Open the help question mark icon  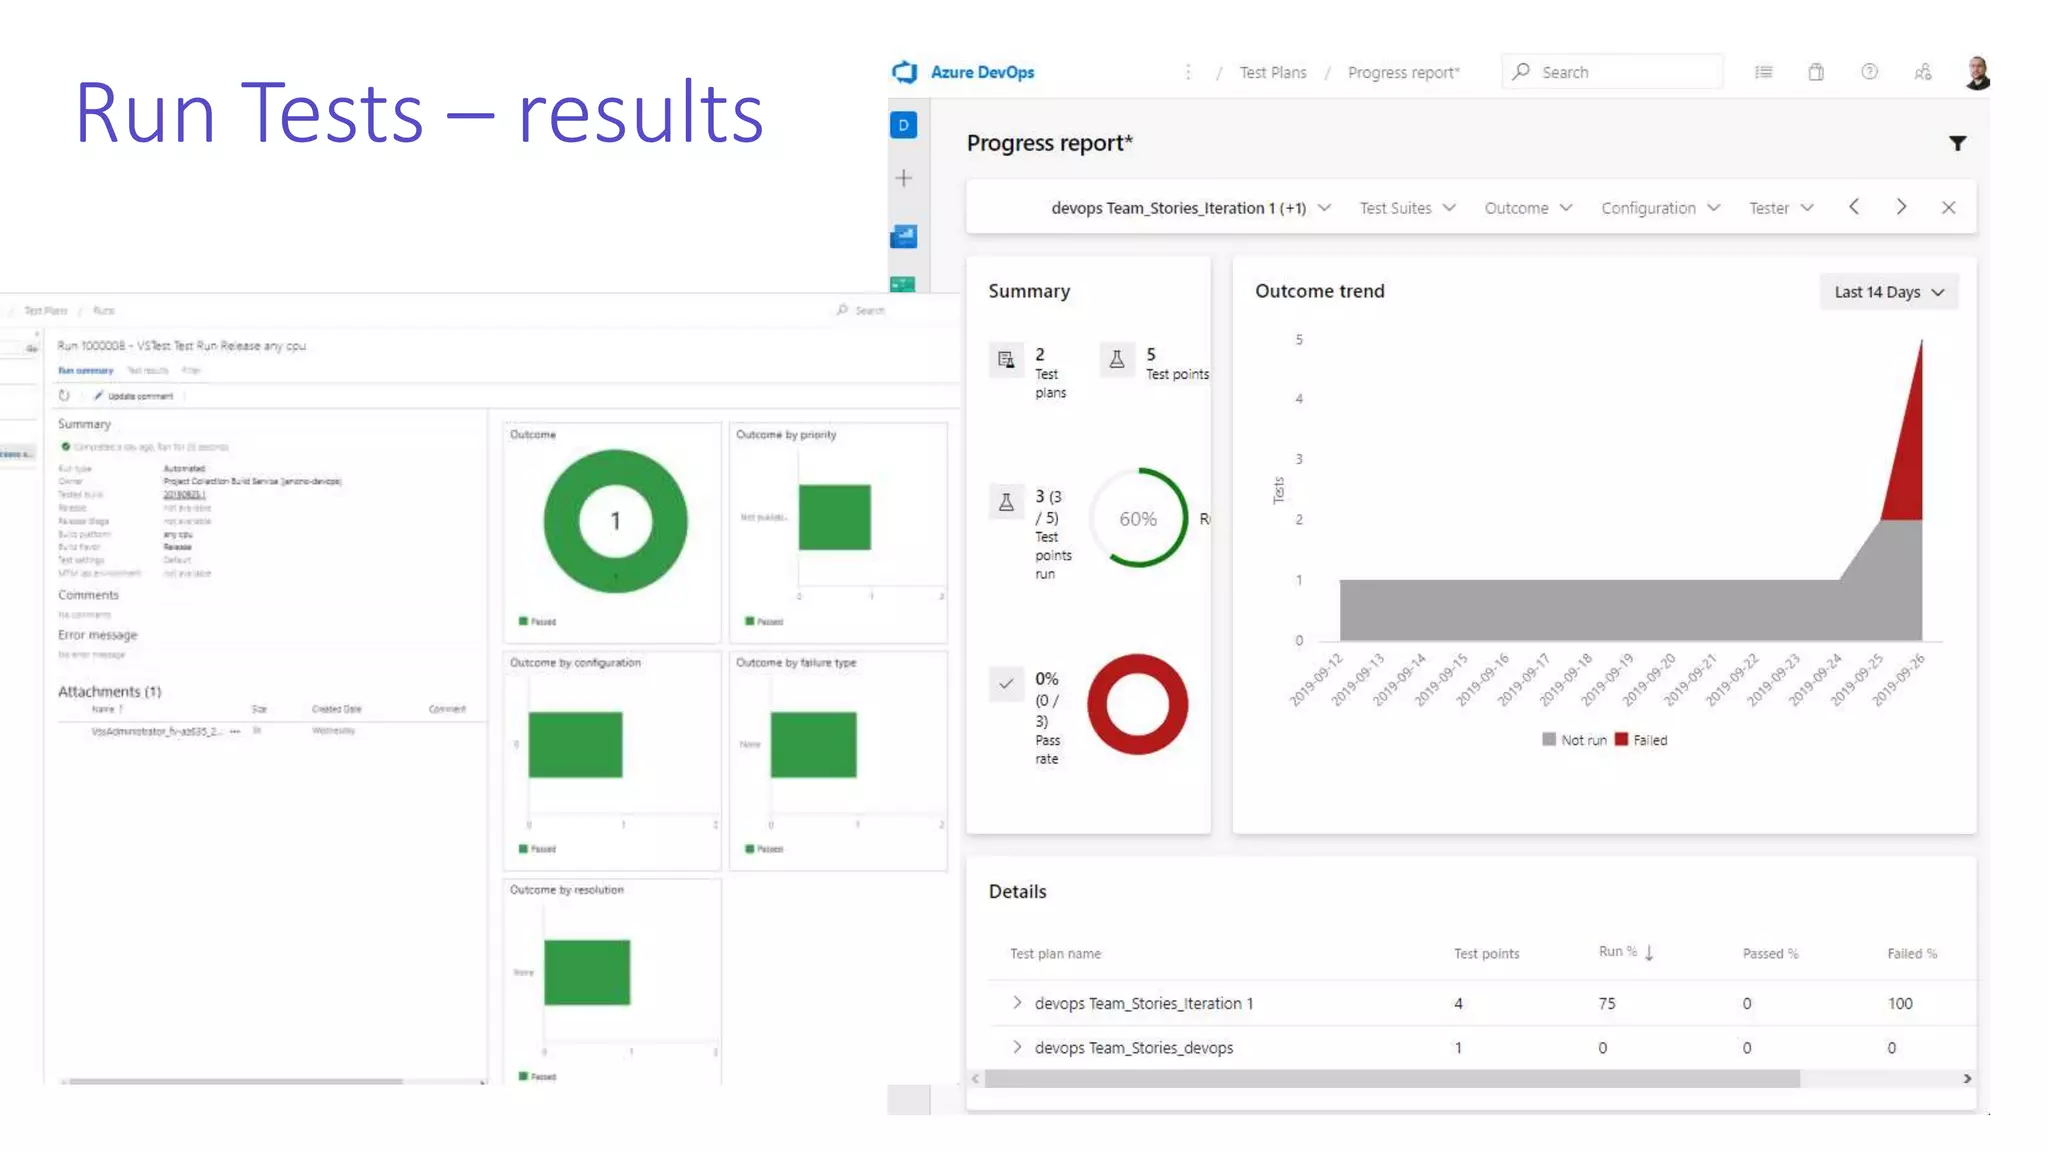coord(1869,72)
